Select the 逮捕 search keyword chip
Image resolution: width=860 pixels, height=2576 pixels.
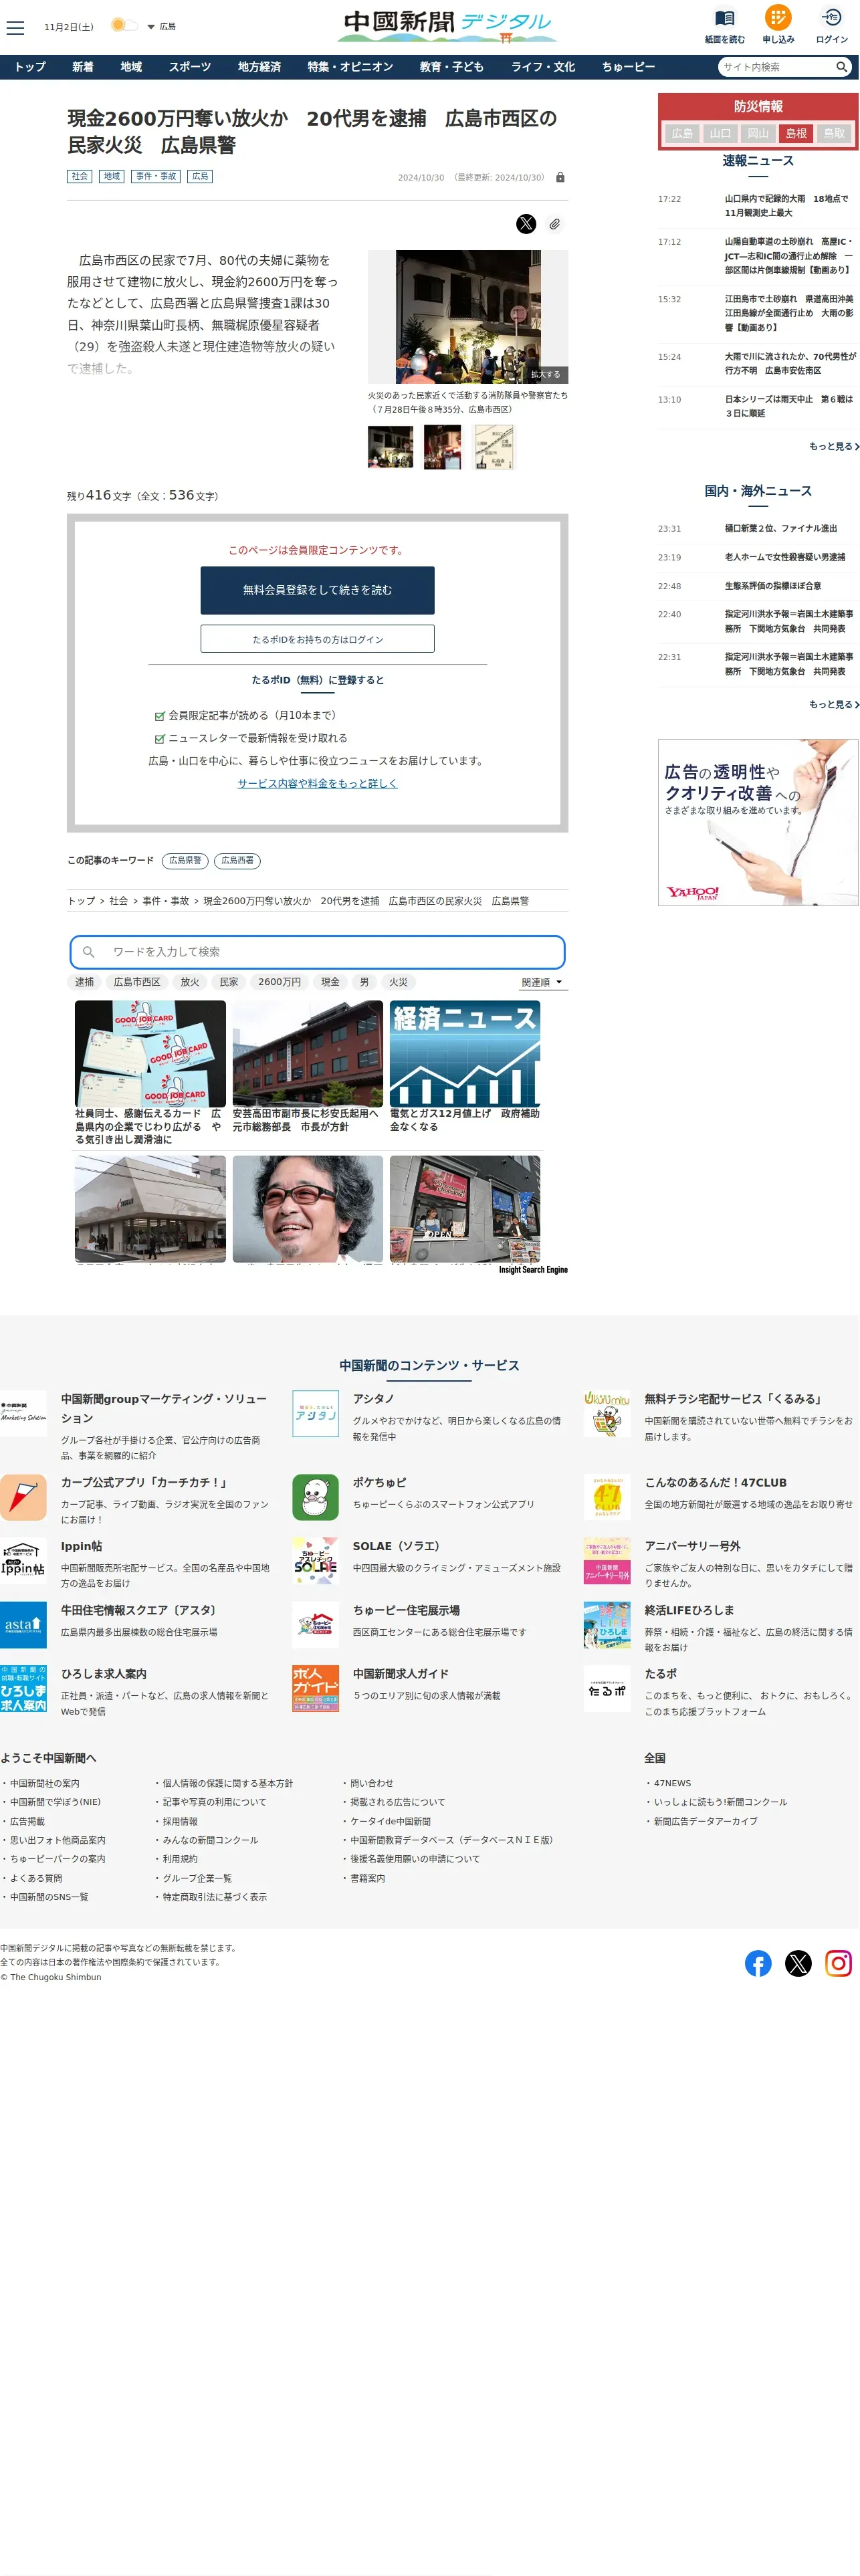[85, 982]
